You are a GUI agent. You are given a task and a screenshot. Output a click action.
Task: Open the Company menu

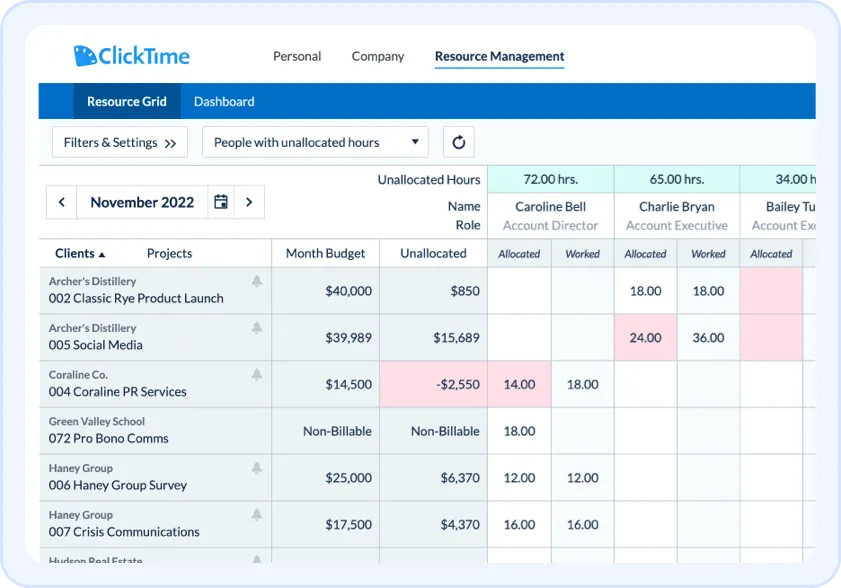[x=378, y=56]
